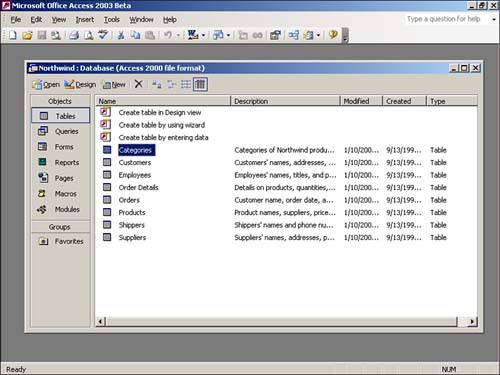Open the View menu

tap(59, 20)
